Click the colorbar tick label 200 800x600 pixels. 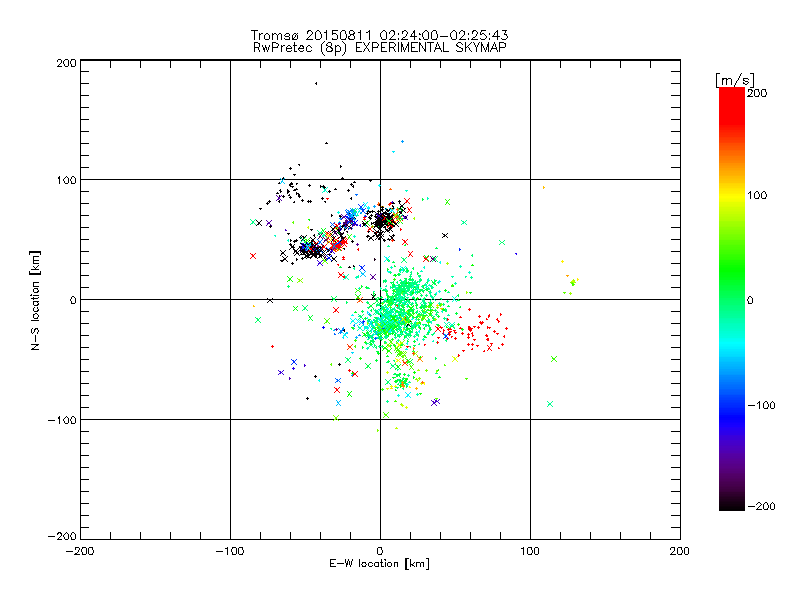757,93
